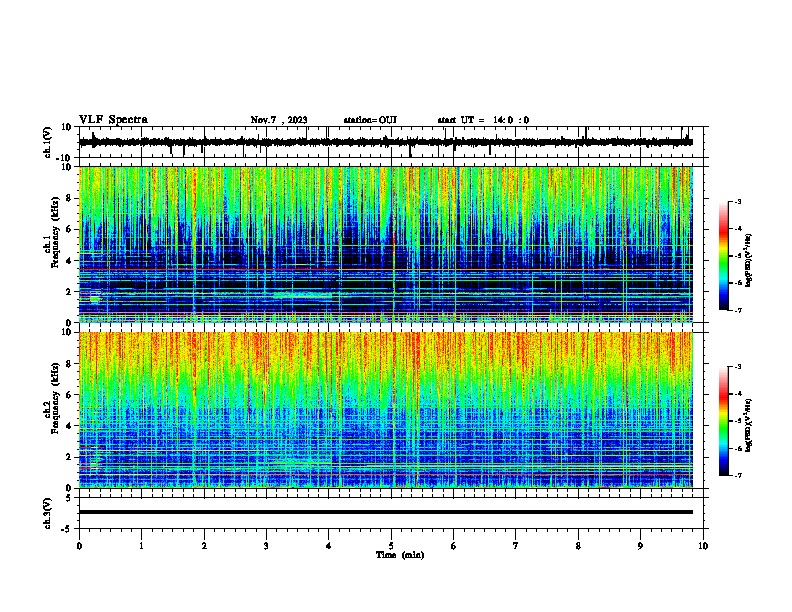Screen dimensions: 792x612
Task: Click time axis tick label "4"
Action: (x=329, y=546)
